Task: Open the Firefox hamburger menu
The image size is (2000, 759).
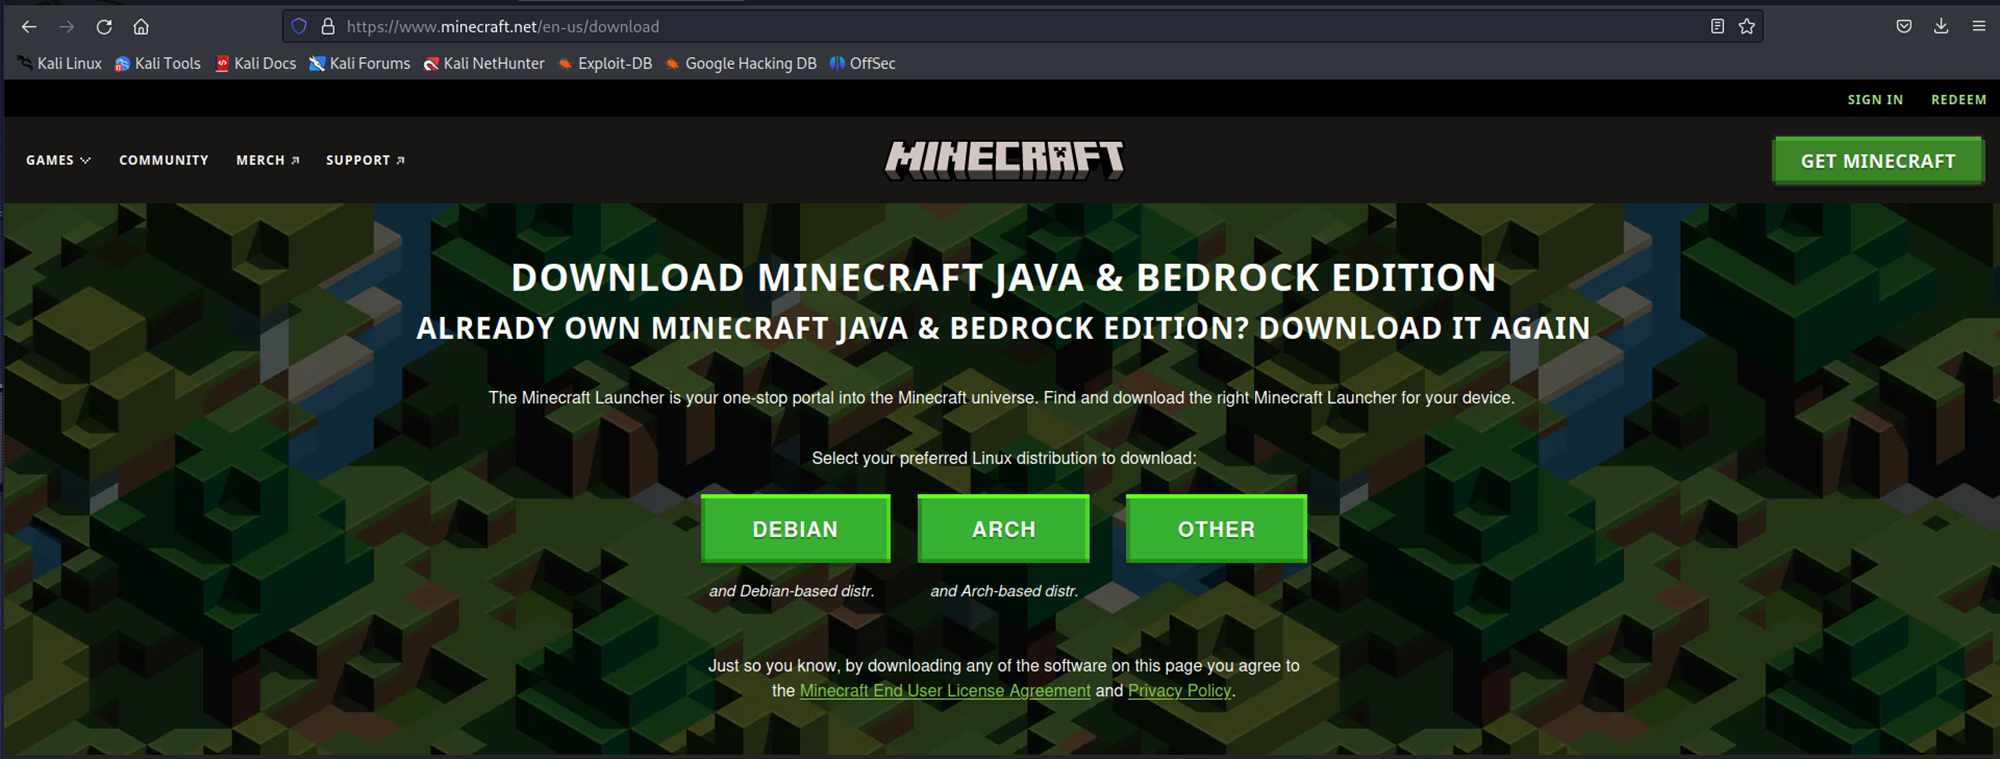Action: [1979, 27]
